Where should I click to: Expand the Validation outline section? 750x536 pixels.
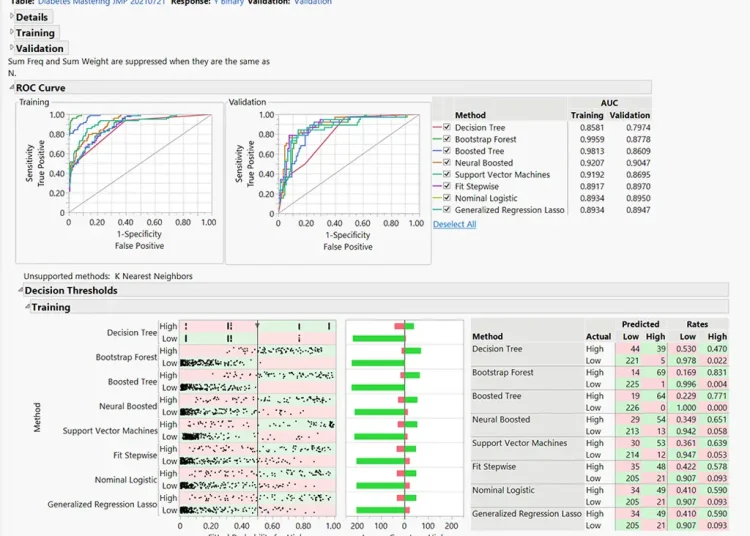[x=12, y=48]
